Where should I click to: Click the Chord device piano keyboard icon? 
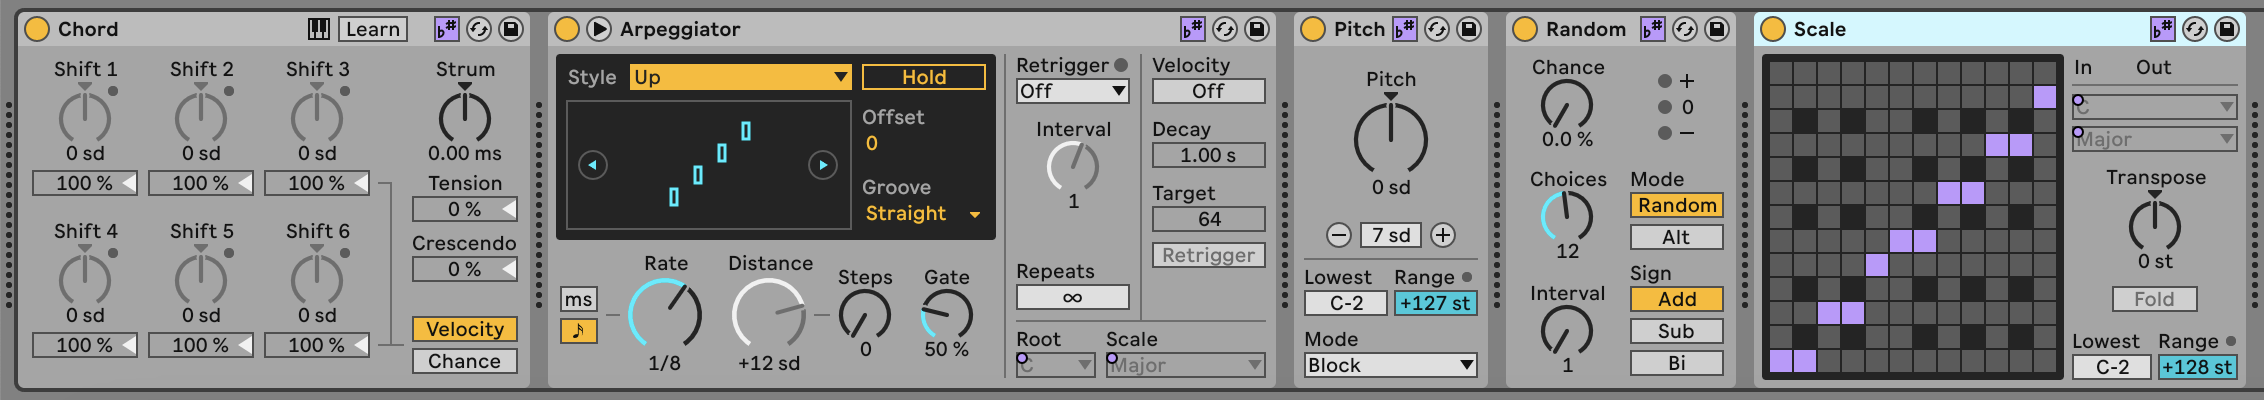click(318, 29)
